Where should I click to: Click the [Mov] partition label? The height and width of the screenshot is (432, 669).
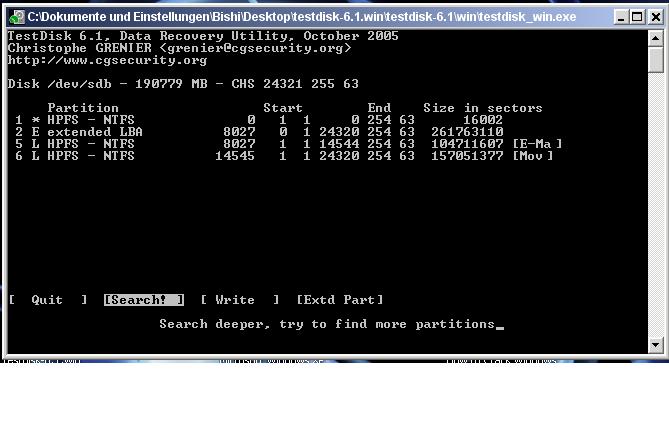(533, 156)
